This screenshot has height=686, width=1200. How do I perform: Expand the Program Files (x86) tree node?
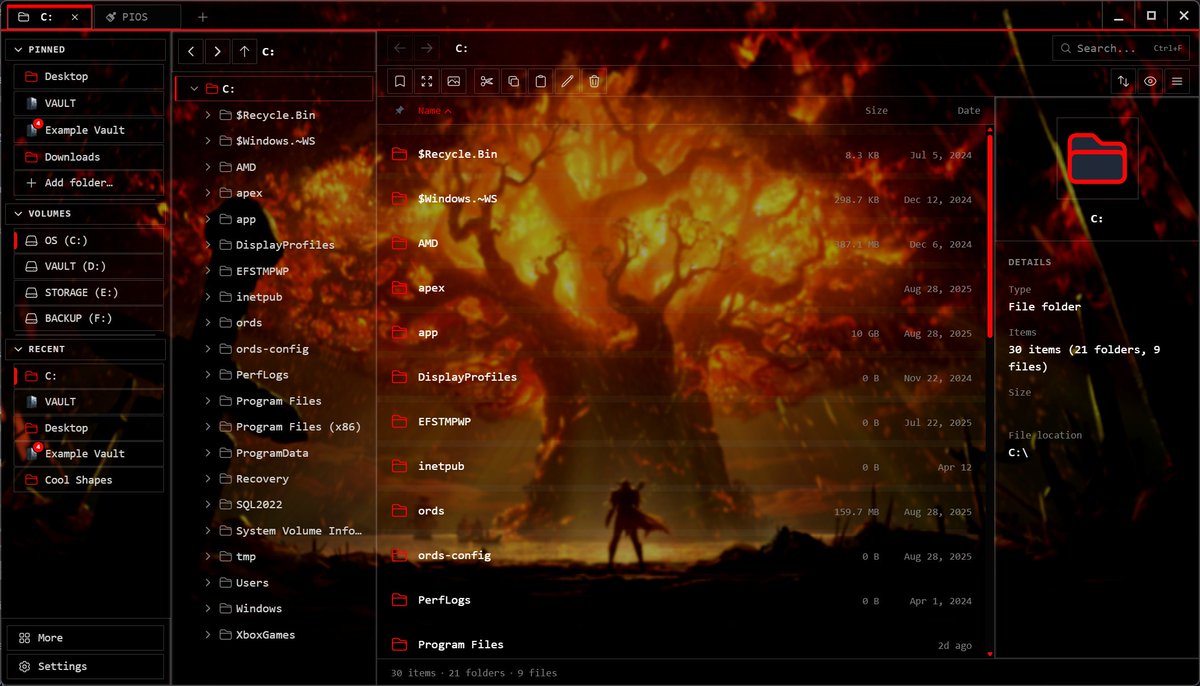(x=208, y=427)
